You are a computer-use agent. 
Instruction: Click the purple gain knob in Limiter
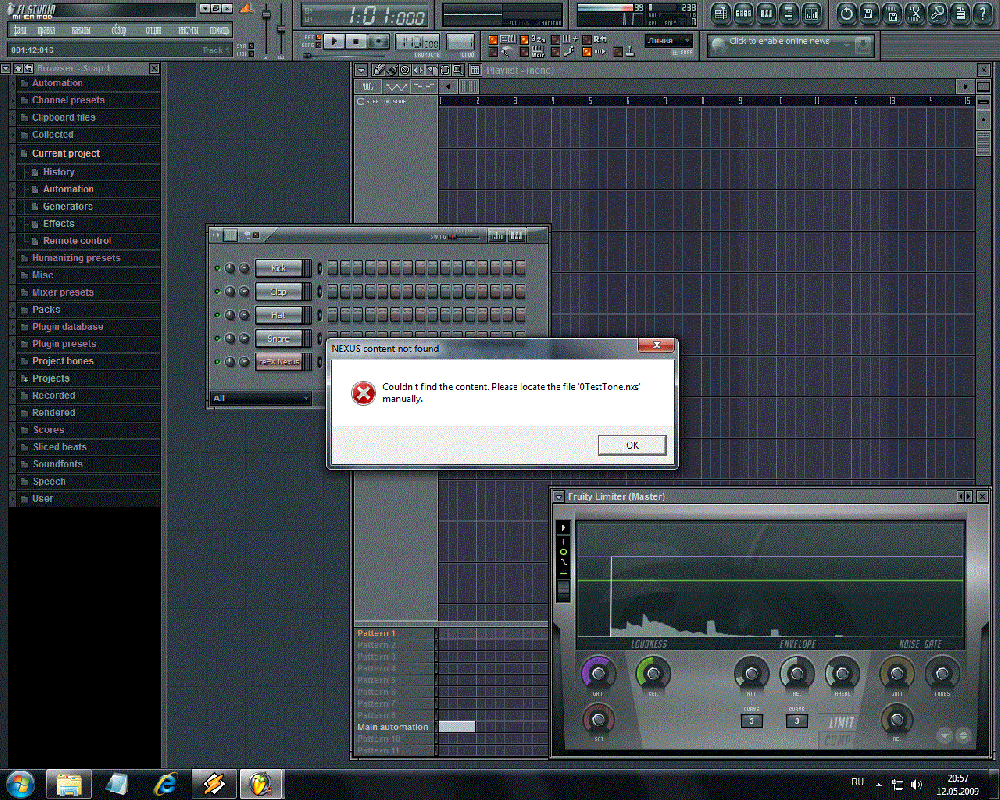598,673
